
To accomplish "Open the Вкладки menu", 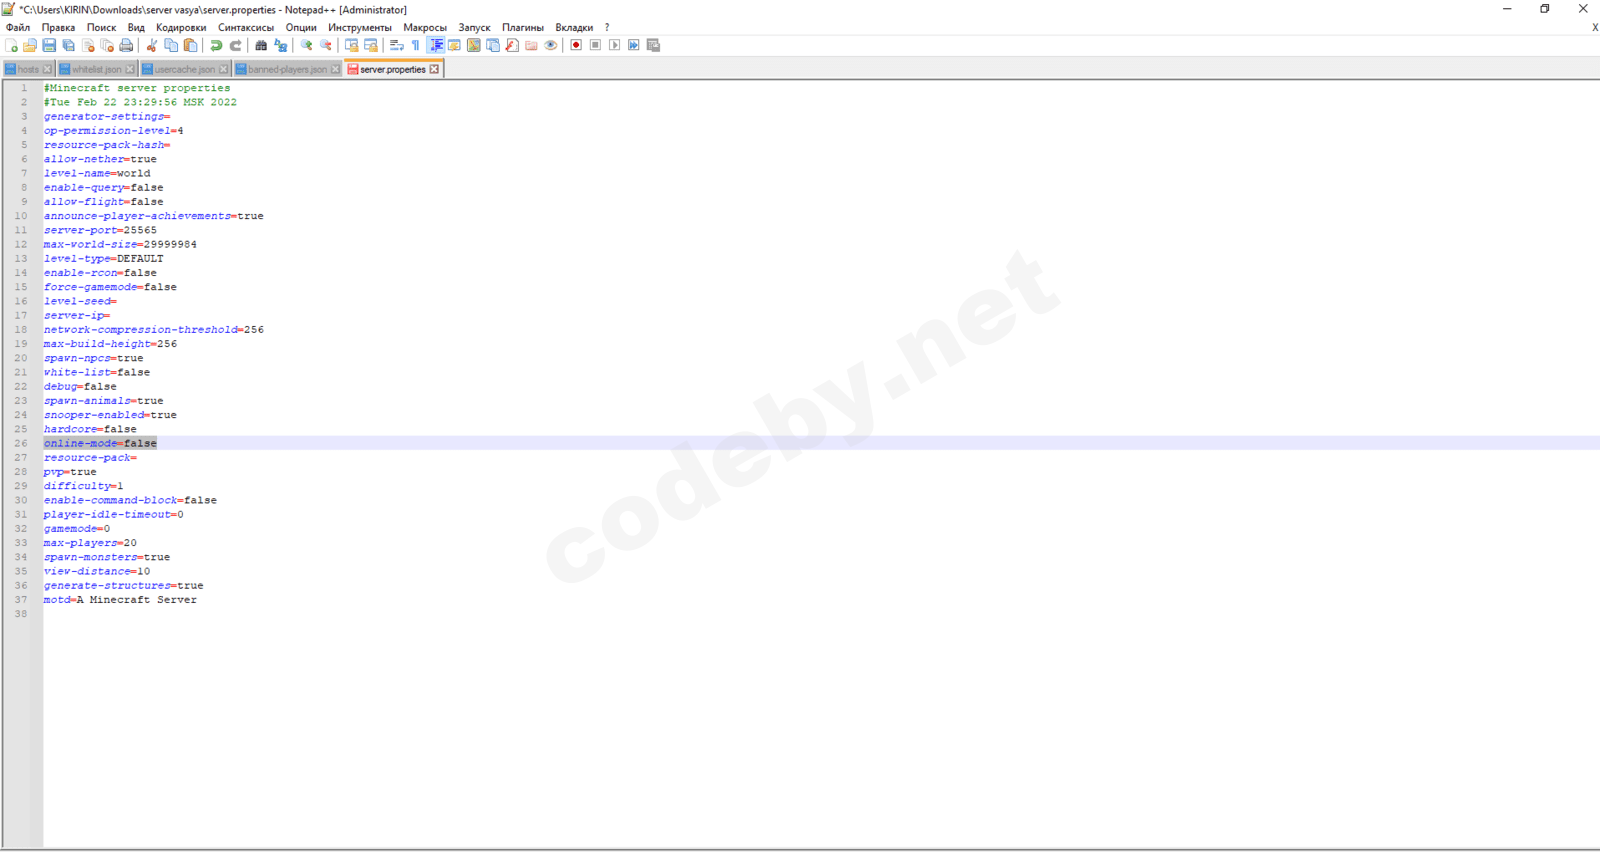I will [x=574, y=28].
